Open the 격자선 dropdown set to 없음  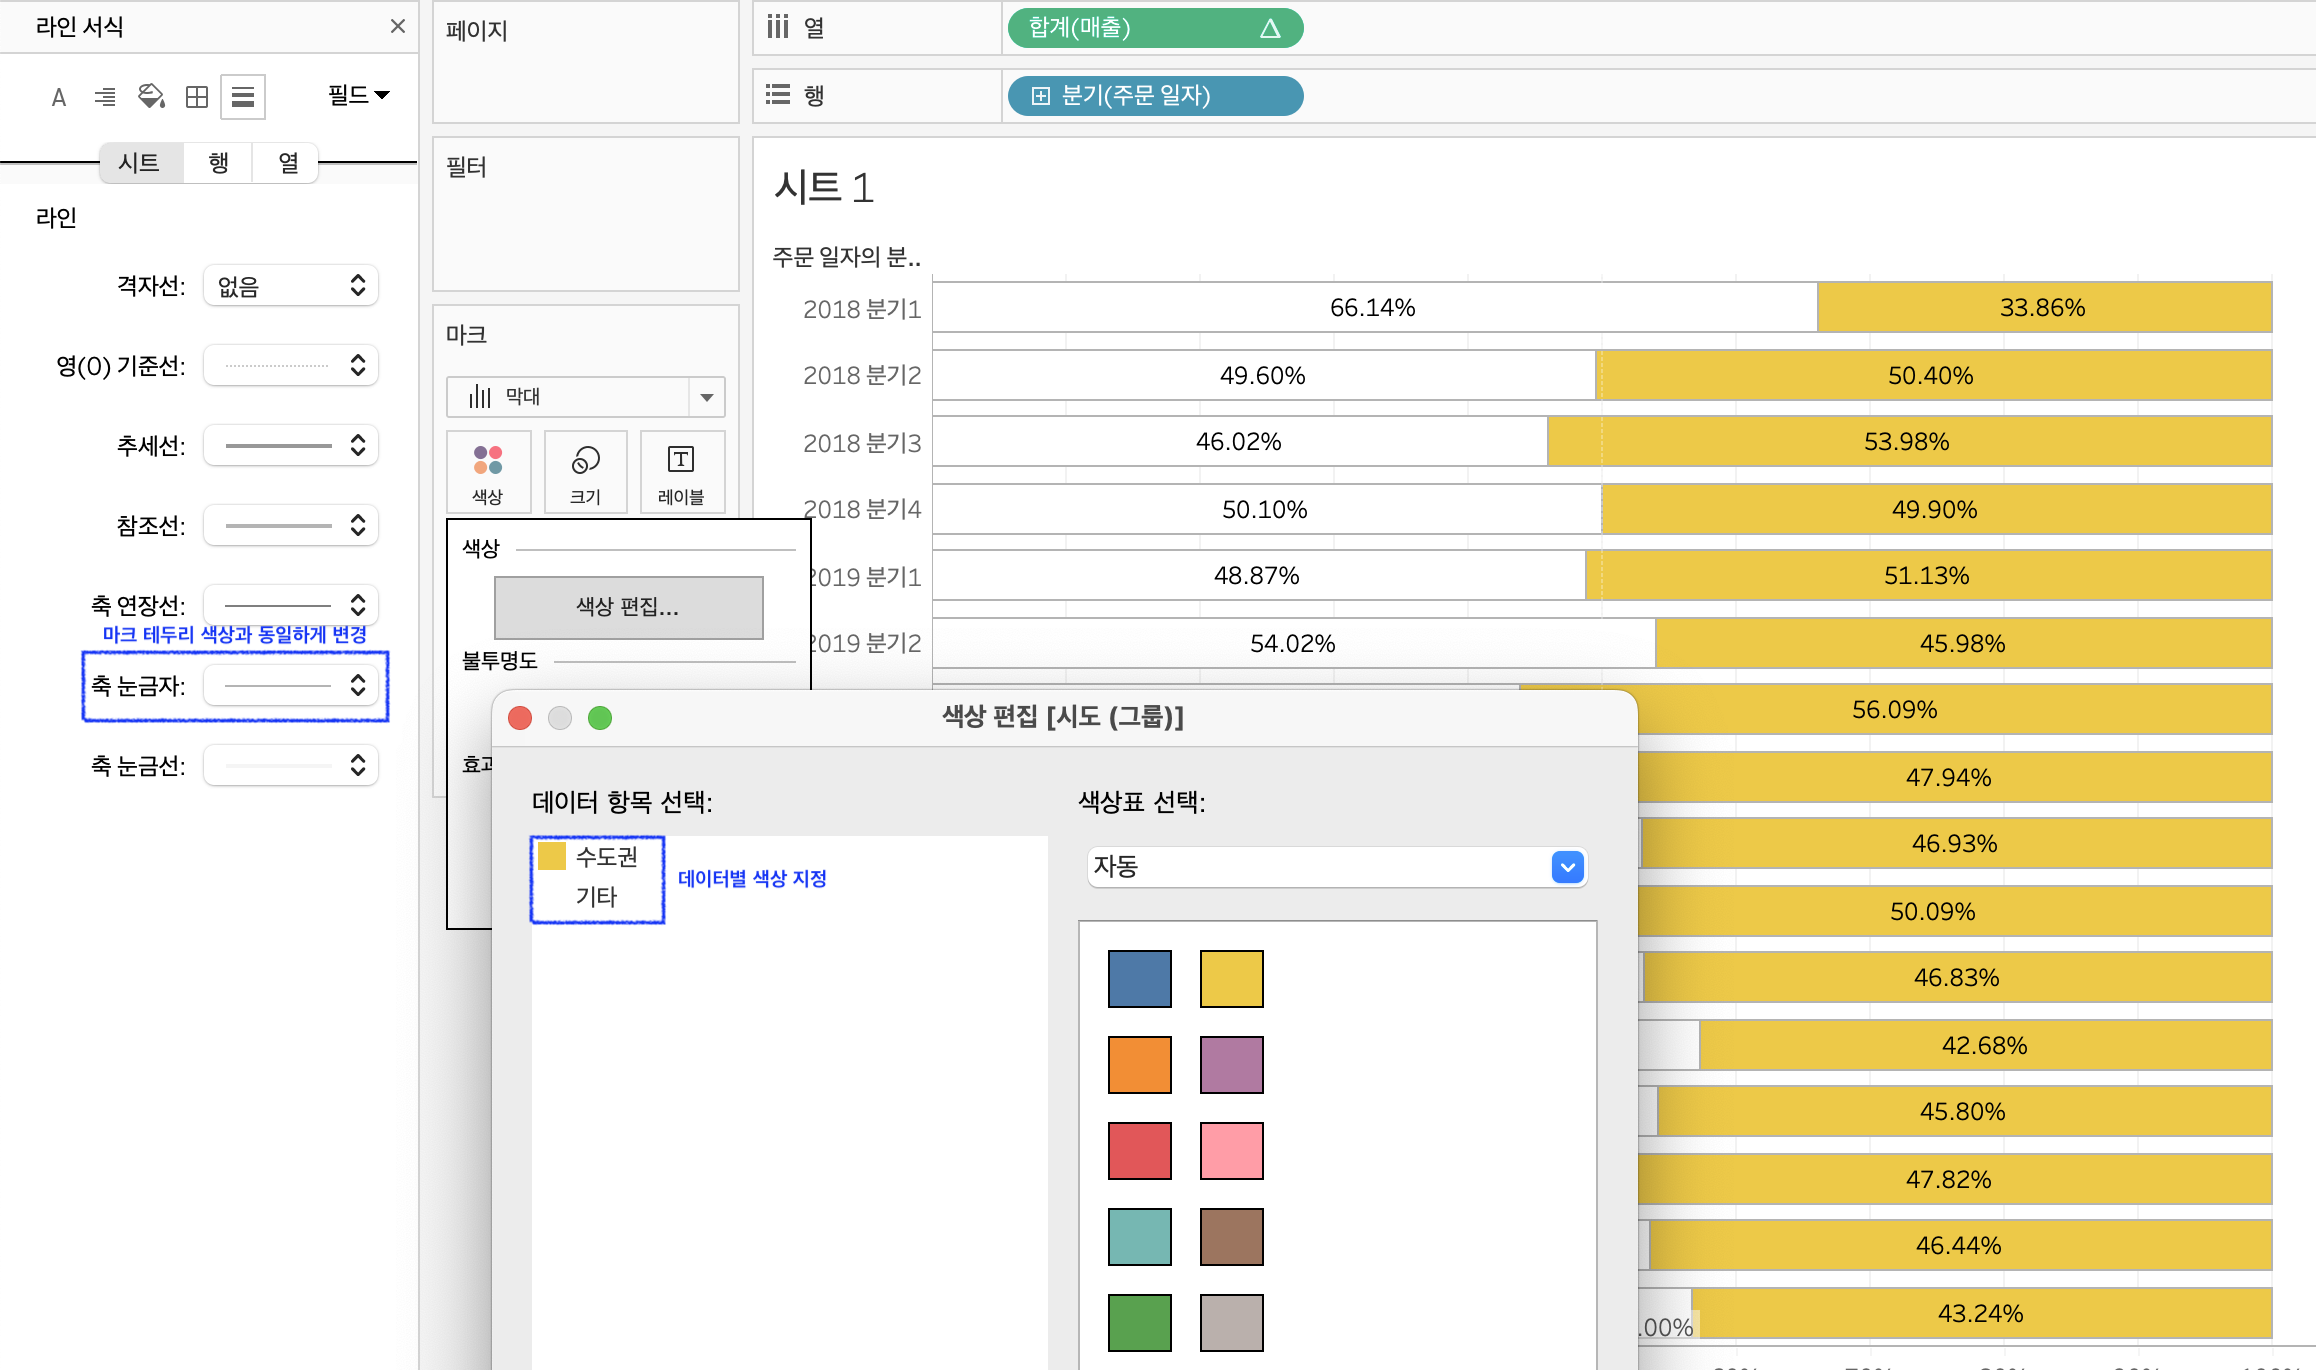tap(291, 286)
